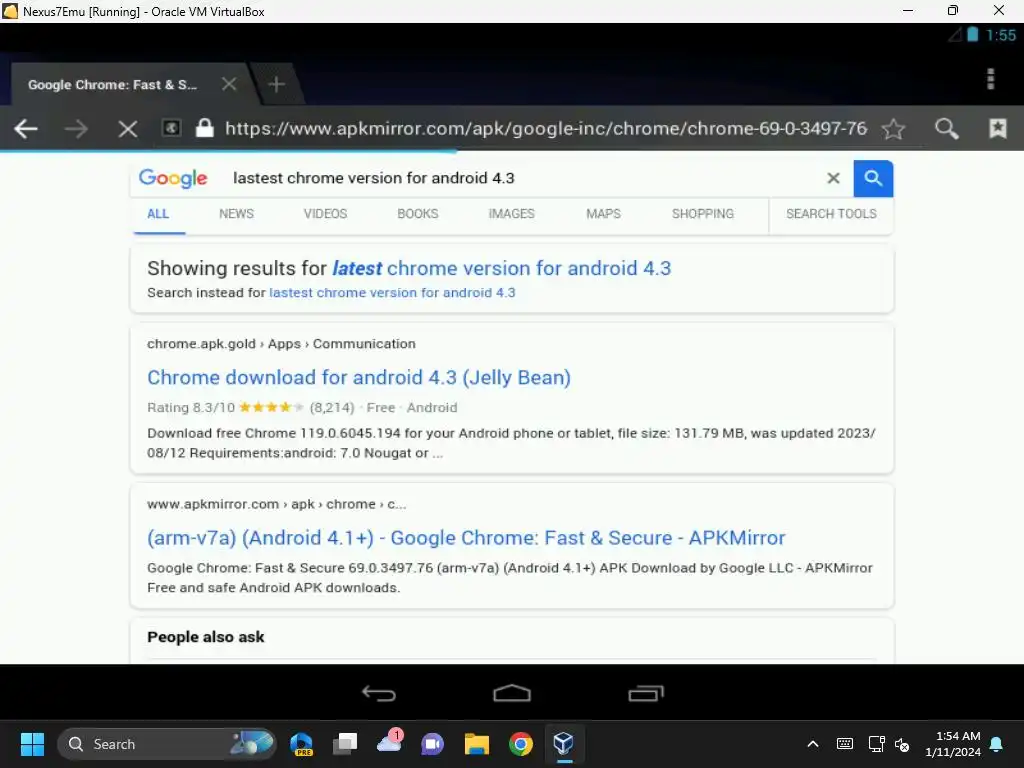Open a new browser tab with plus
Screen dimensions: 1024x768
276,84
